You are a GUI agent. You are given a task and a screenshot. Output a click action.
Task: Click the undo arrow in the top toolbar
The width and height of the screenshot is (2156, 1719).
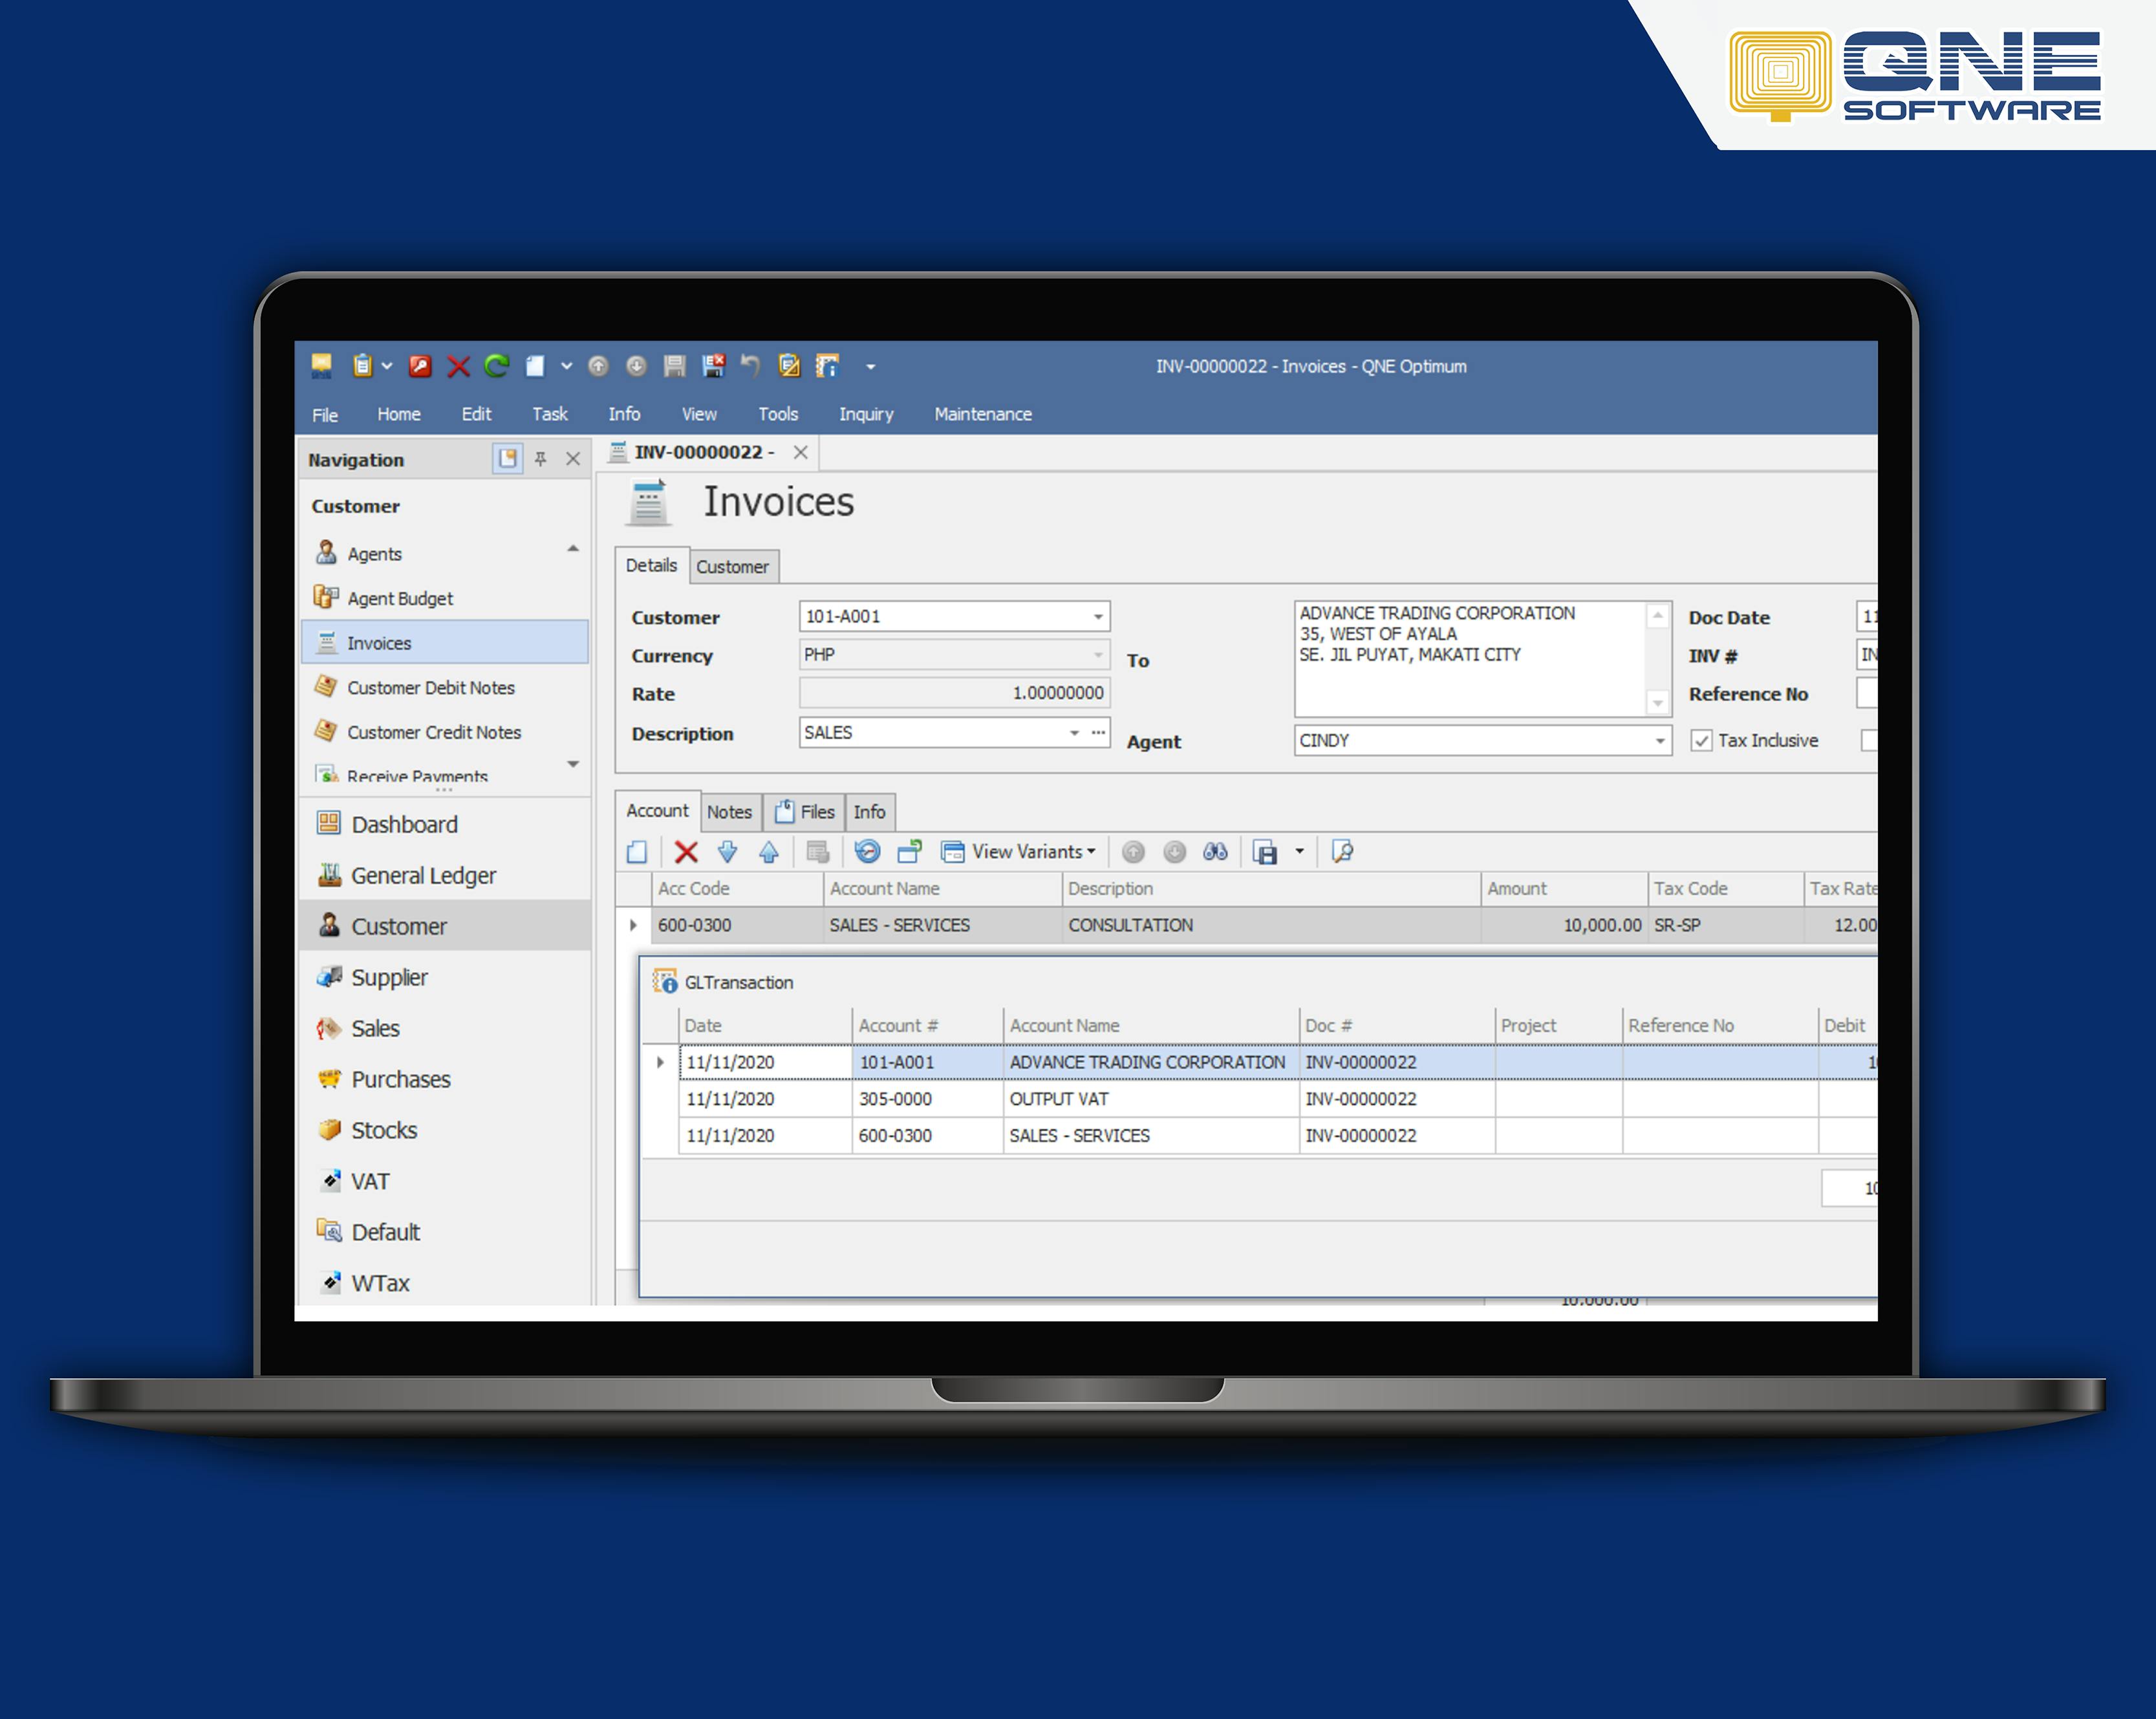click(751, 367)
